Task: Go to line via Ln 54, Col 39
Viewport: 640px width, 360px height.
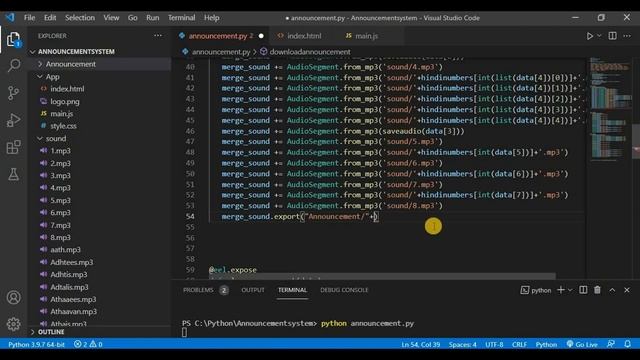Action: (x=420, y=344)
